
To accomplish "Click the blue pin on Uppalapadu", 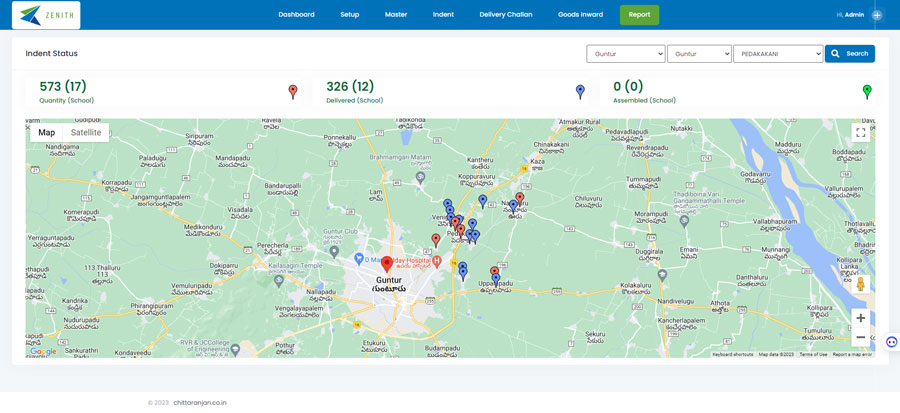I will pyautogui.click(x=496, y=280).
